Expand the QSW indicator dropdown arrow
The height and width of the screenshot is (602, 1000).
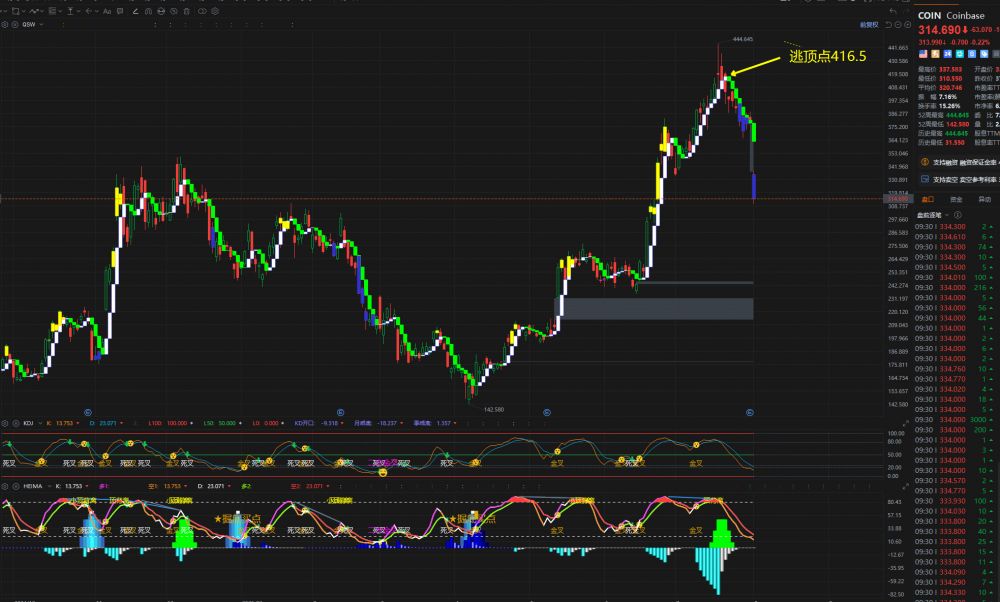click(41, 24)
